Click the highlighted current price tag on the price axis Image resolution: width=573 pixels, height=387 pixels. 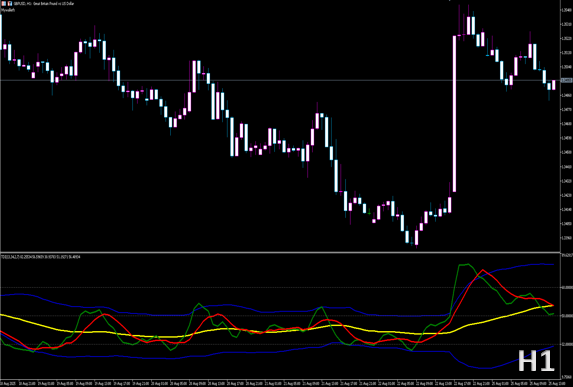[x=566, y=80]
